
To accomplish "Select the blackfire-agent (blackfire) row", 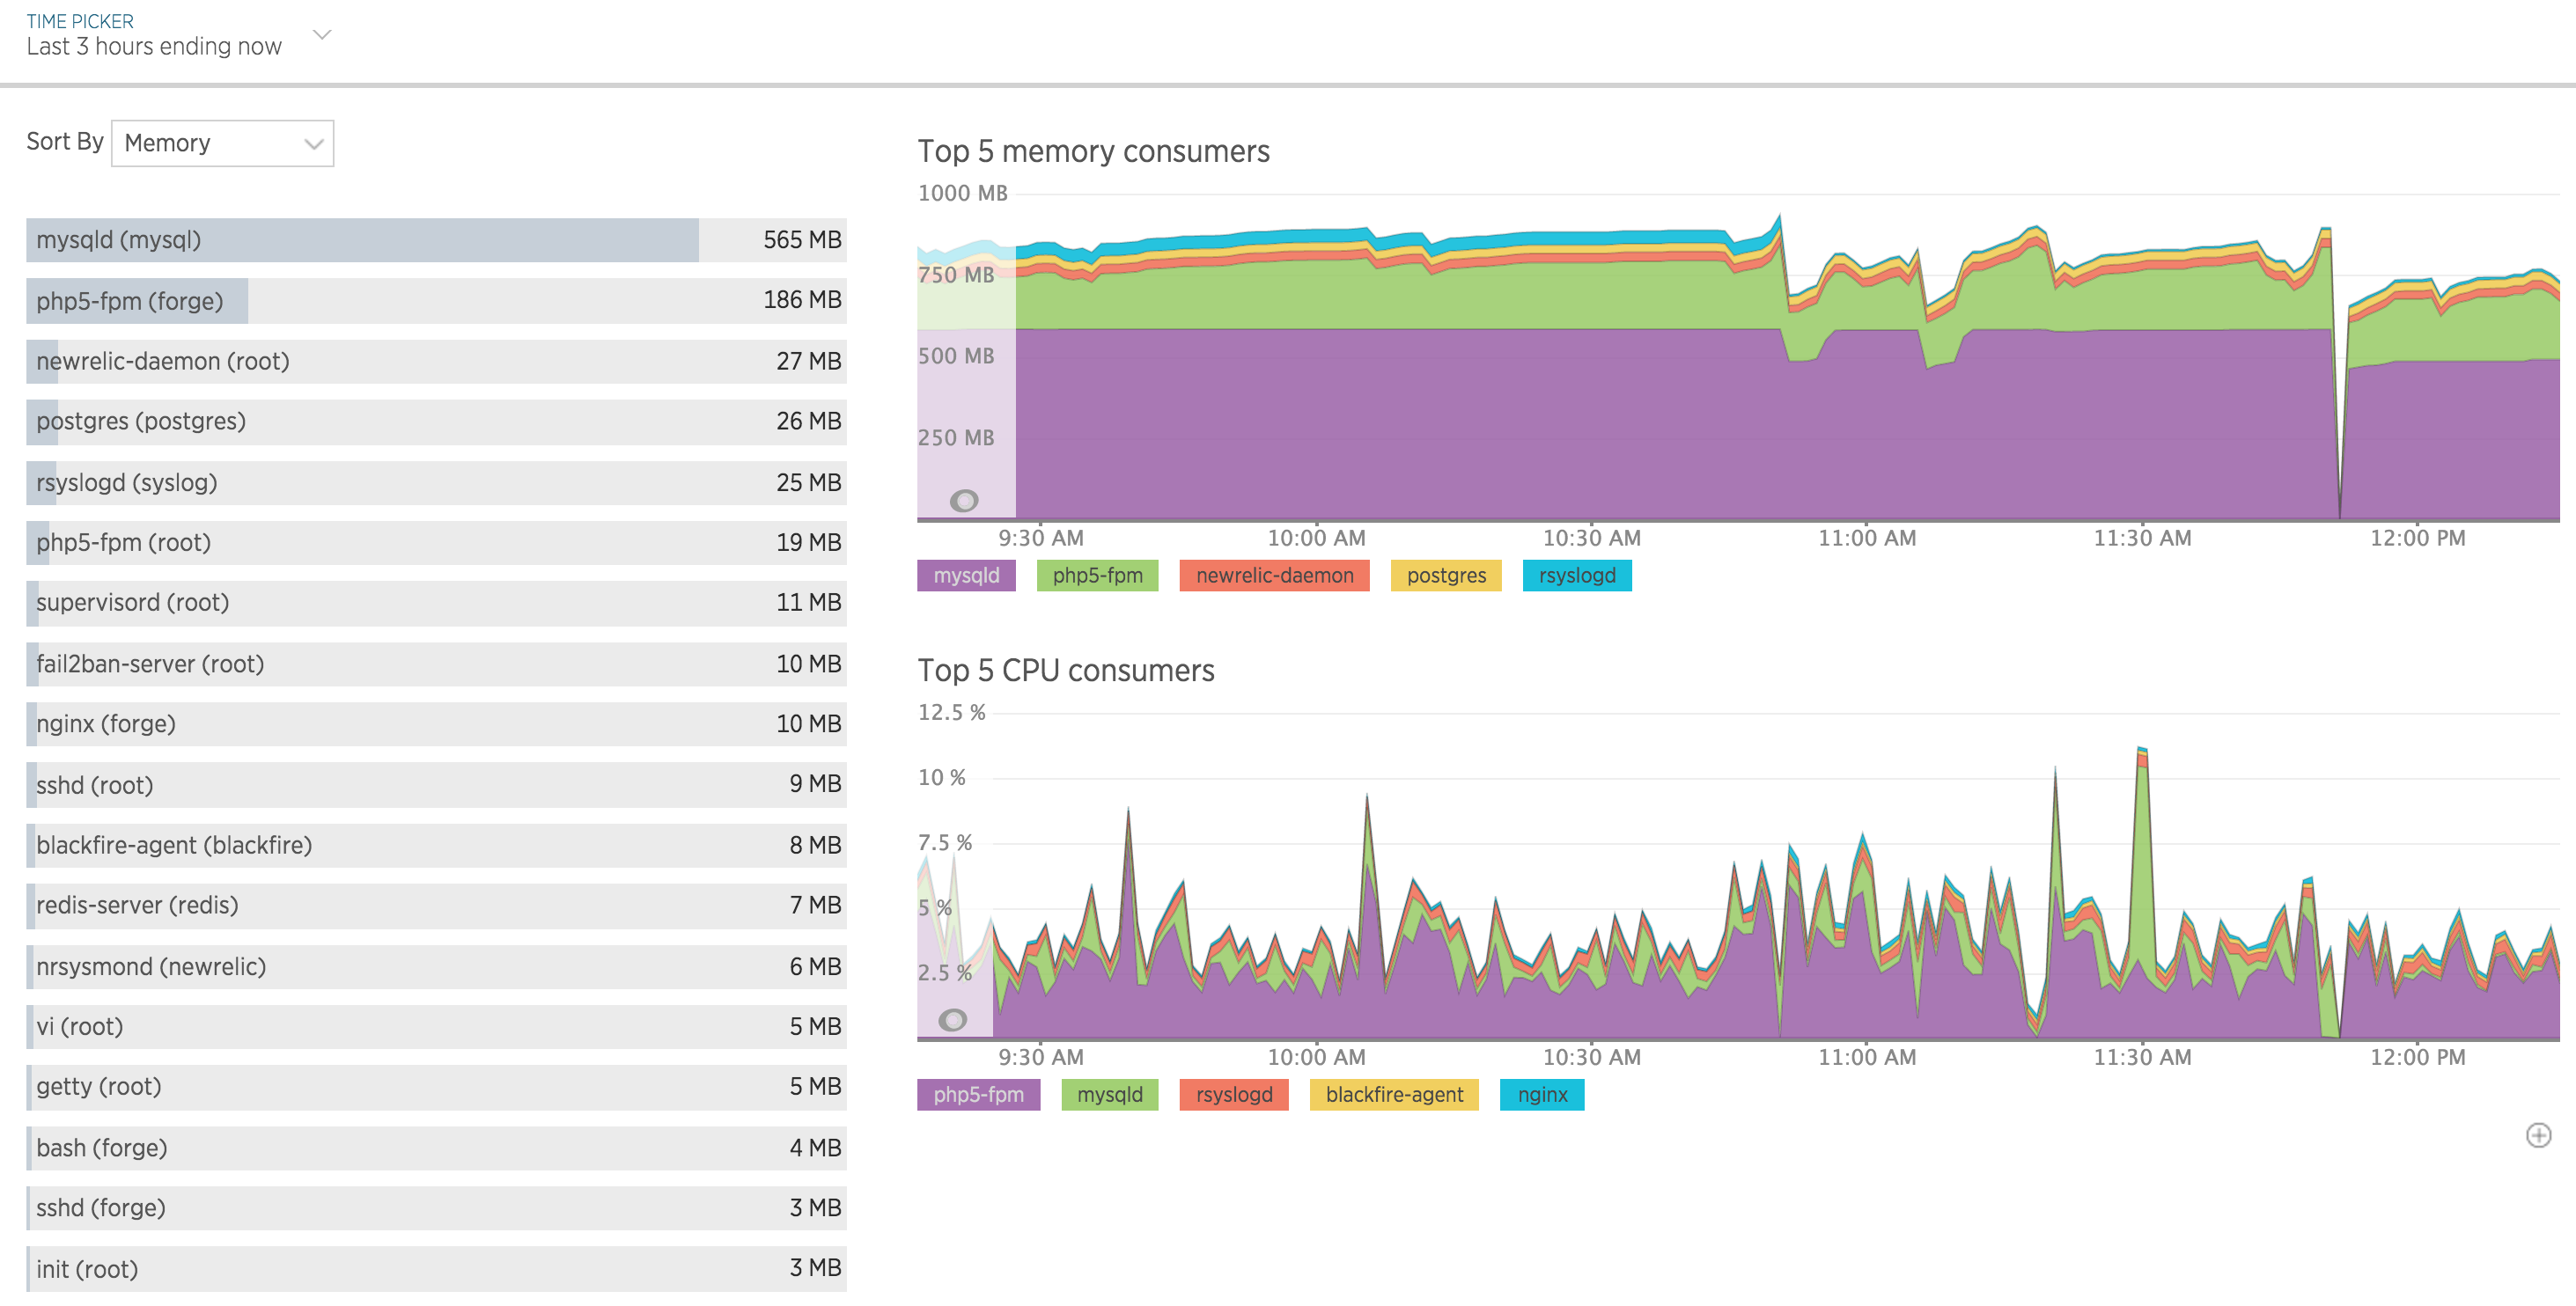I will 436,845.
